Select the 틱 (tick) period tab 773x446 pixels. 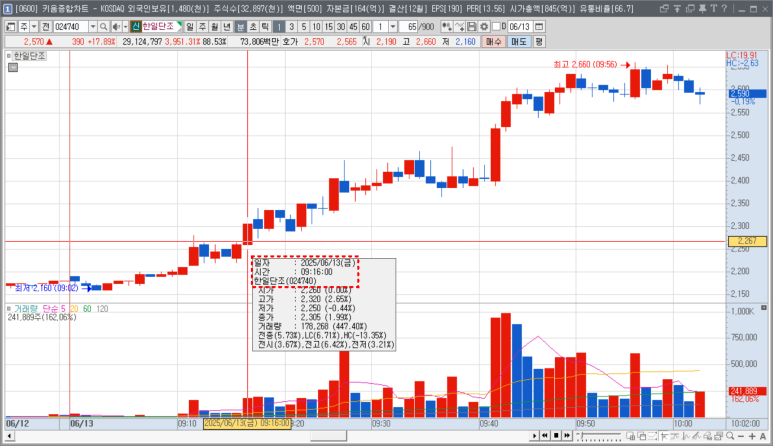[x=265, y=27]
